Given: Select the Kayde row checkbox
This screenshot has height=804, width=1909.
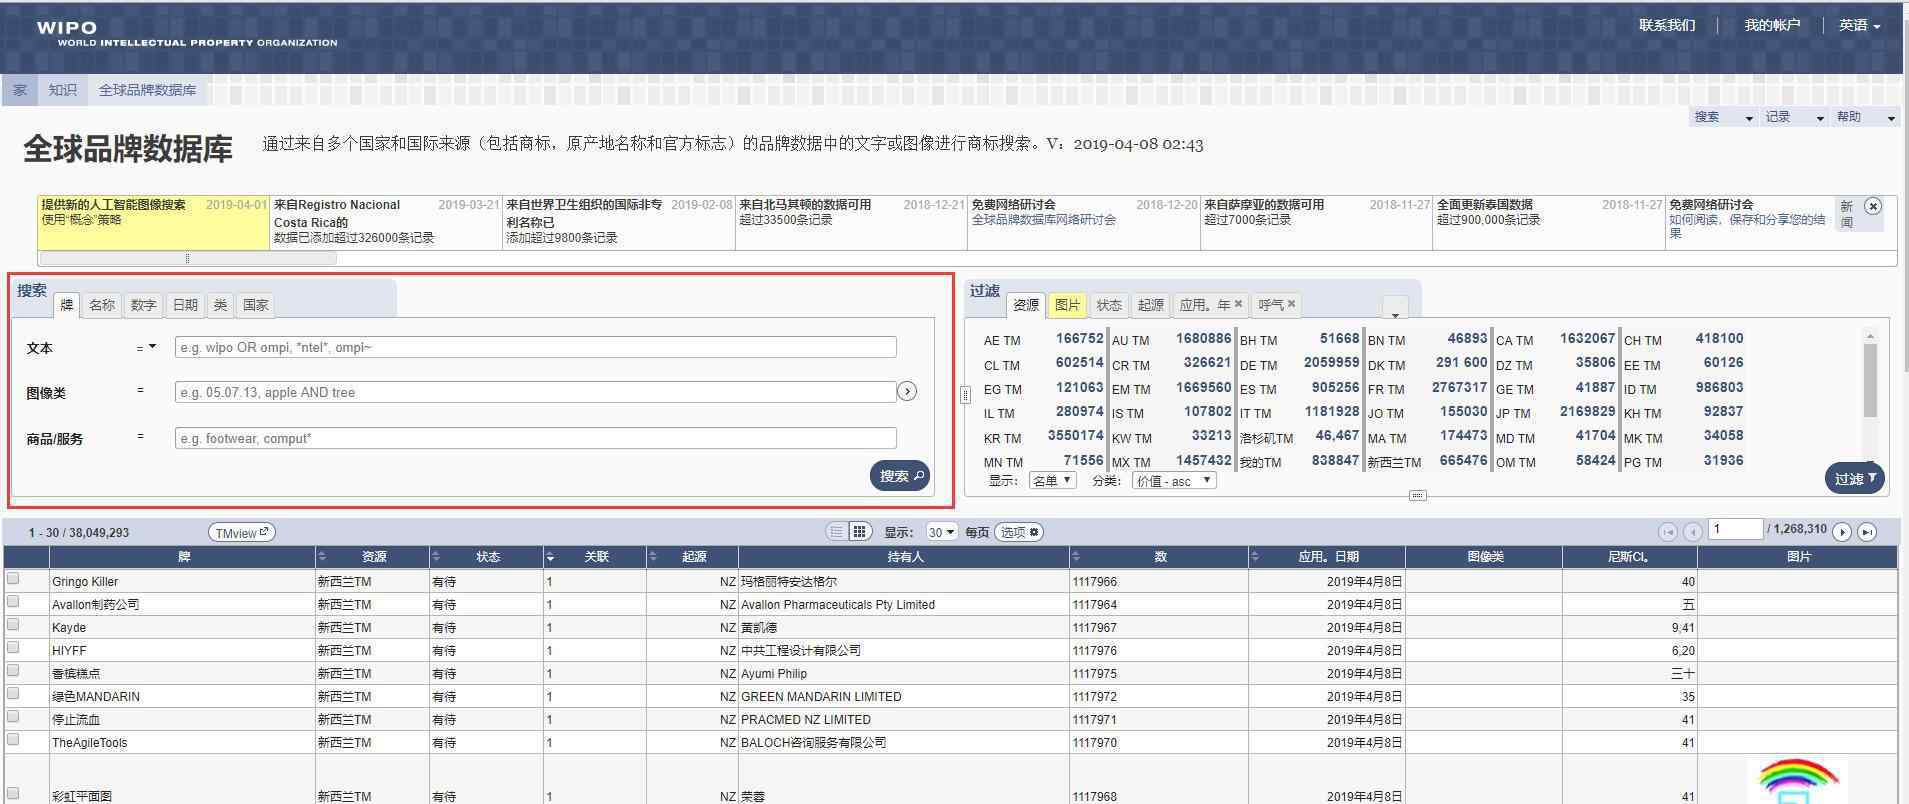Looking at the screenshot, I should pyautogui.click(x=13, y=625).
